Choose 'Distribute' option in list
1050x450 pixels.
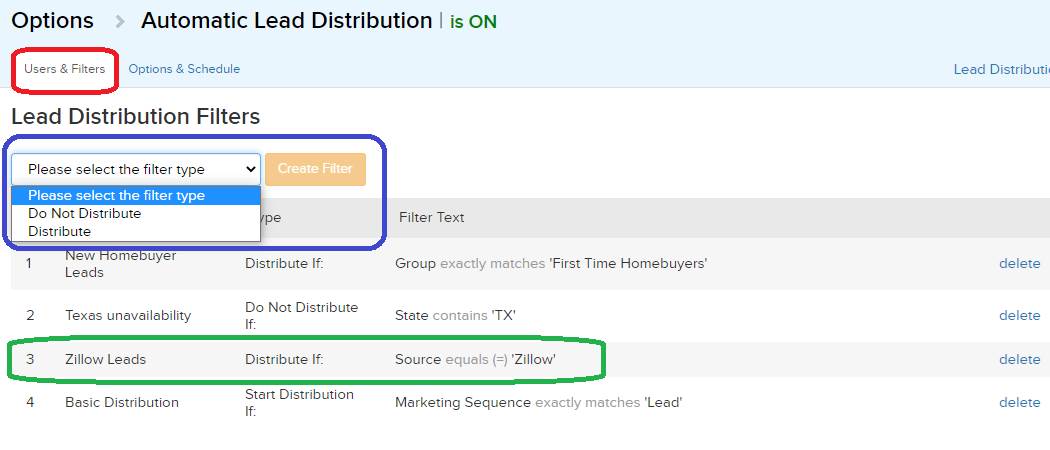[x=136, y=231]
